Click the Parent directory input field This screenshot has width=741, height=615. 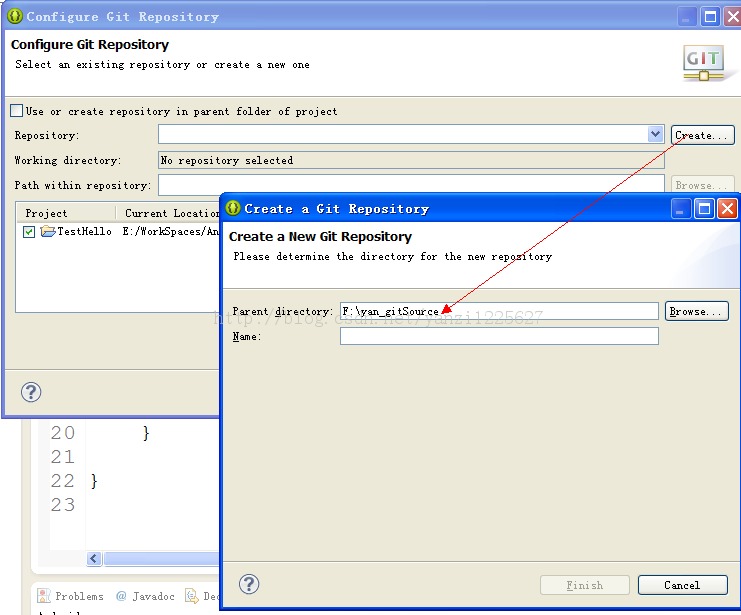click(x=499, y=311)
